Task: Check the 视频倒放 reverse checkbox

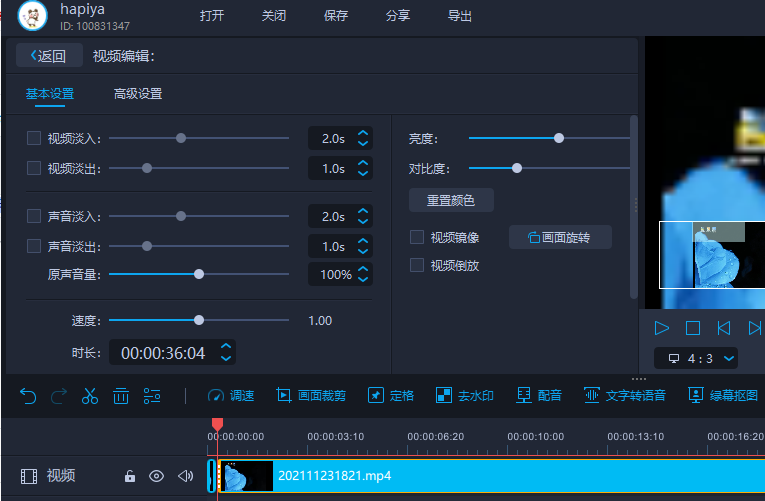Action: click(417, 265)
